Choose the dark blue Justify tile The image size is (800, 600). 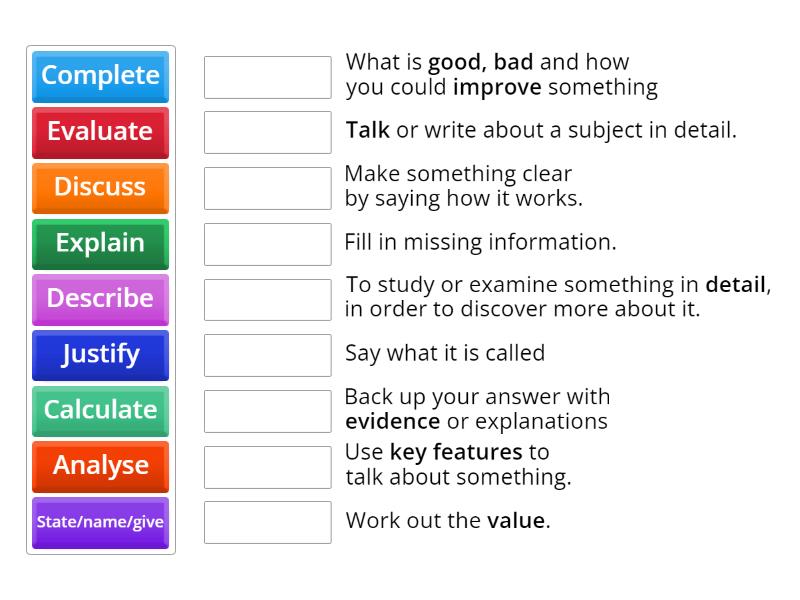[x=100, y=354]
